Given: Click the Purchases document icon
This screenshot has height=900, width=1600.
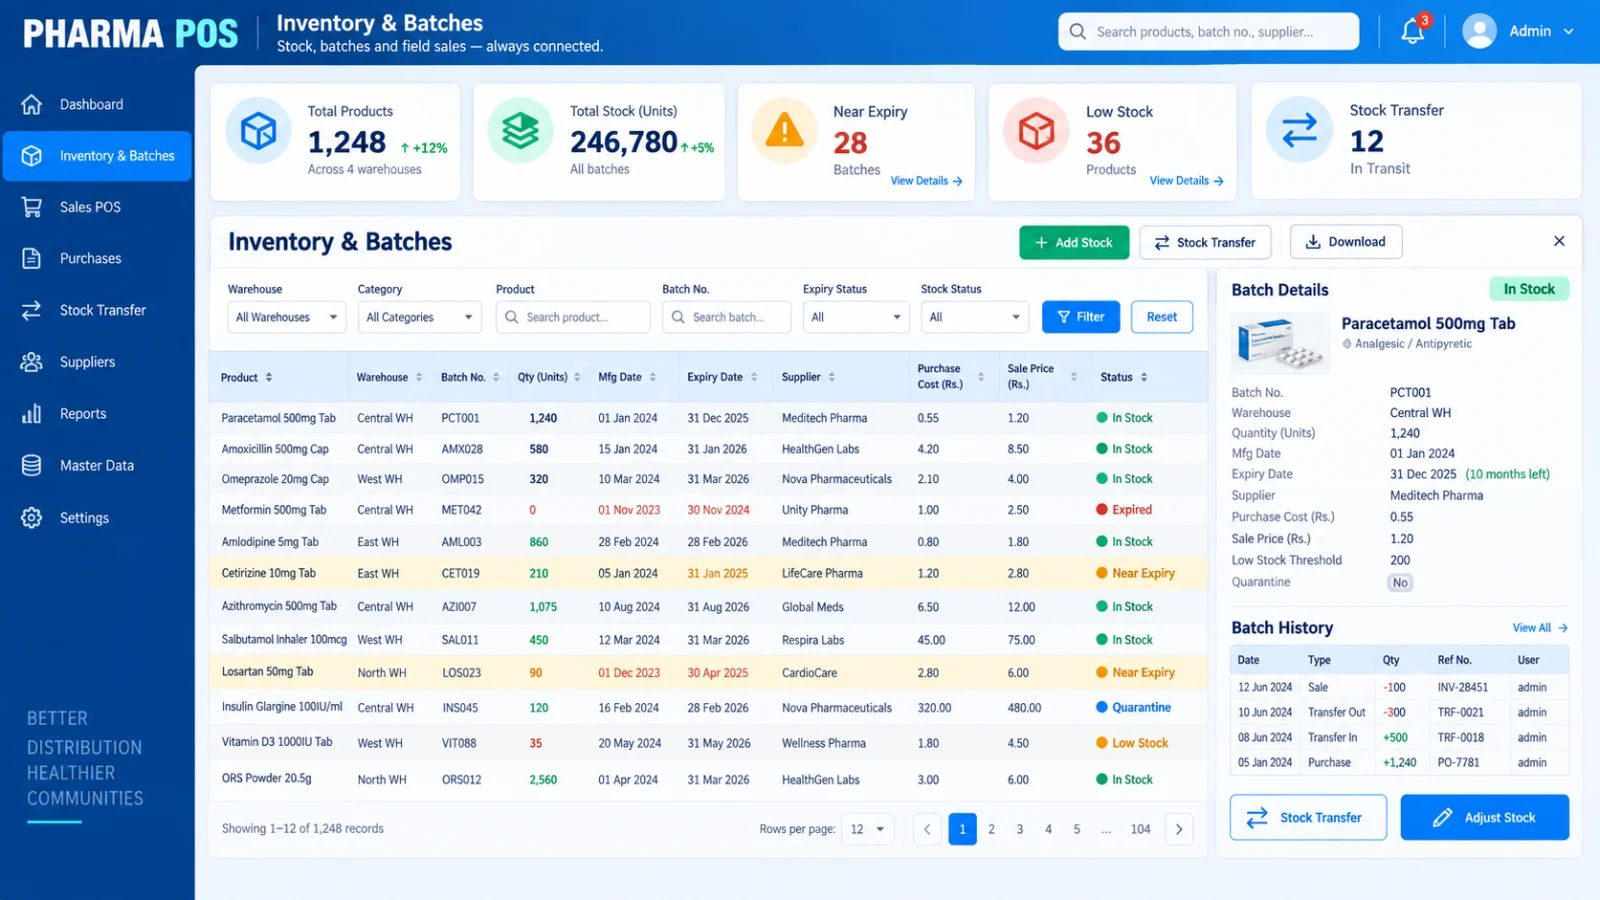Looking at the screenshot, I should coord(32,258).
